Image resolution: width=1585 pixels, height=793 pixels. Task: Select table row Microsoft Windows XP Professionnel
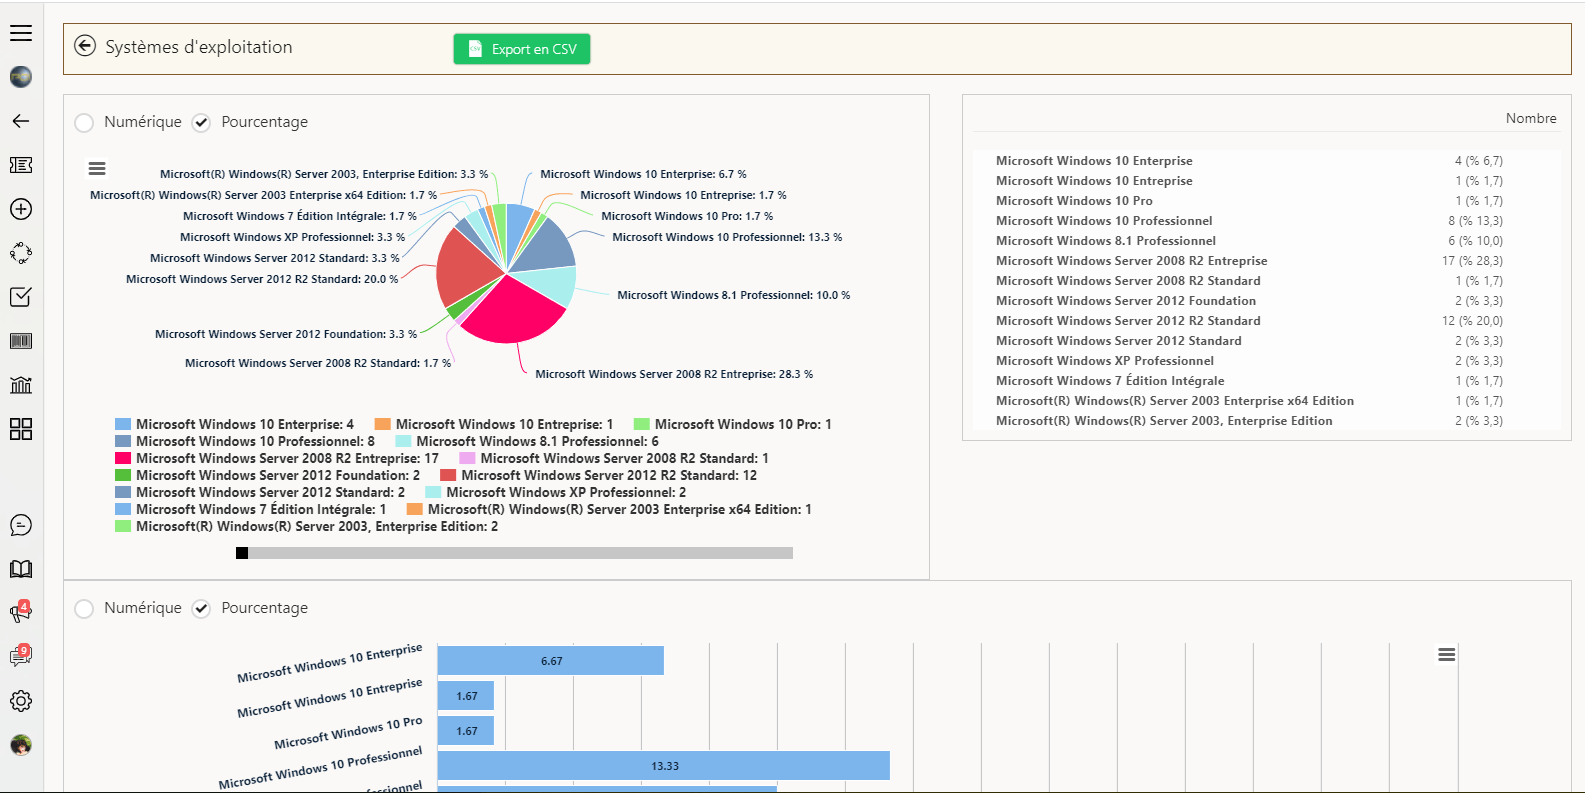[x=1266, y=360]
